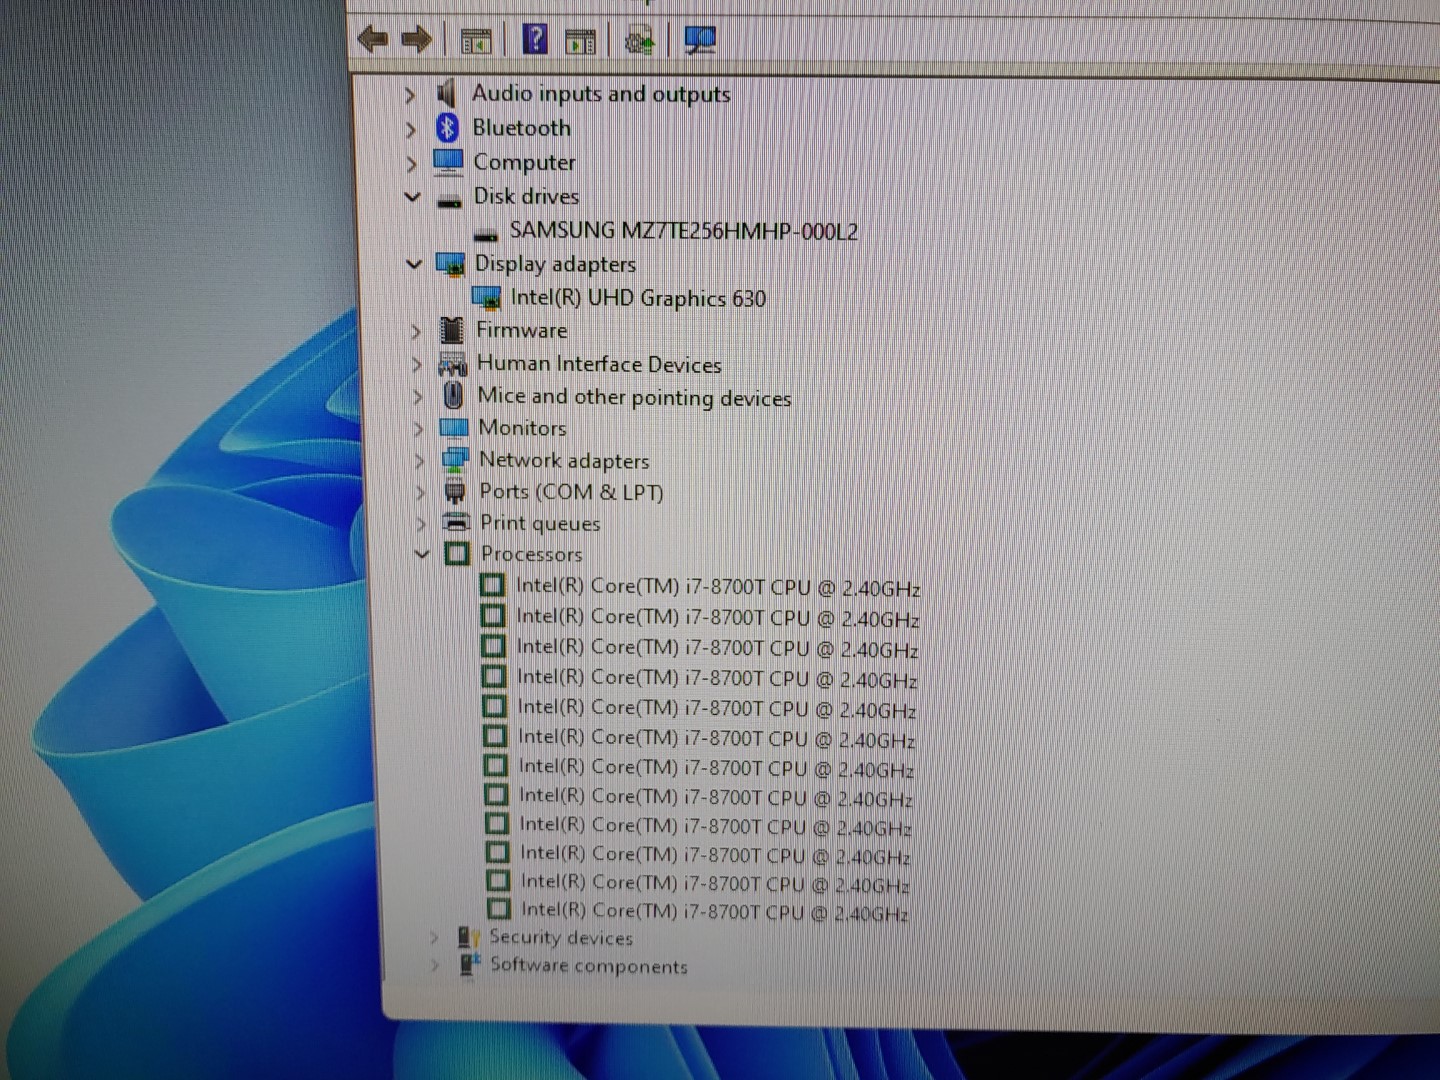This screenshot has width=1440, height=1080.
Task: Expand the Firmware node chevron
Action: 416,331
